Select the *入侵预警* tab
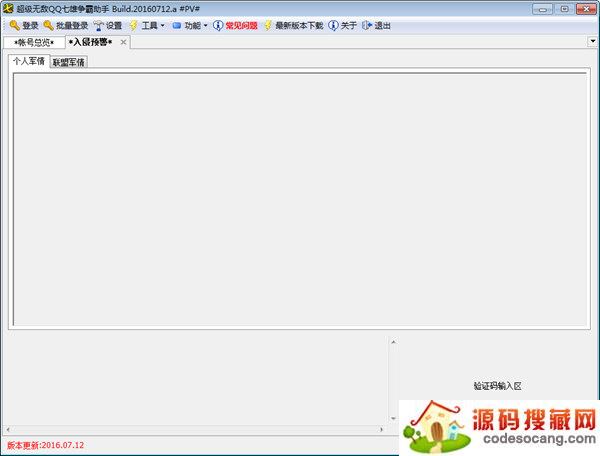The width and height of the screenshot is (600, 456). pos(91,42)
